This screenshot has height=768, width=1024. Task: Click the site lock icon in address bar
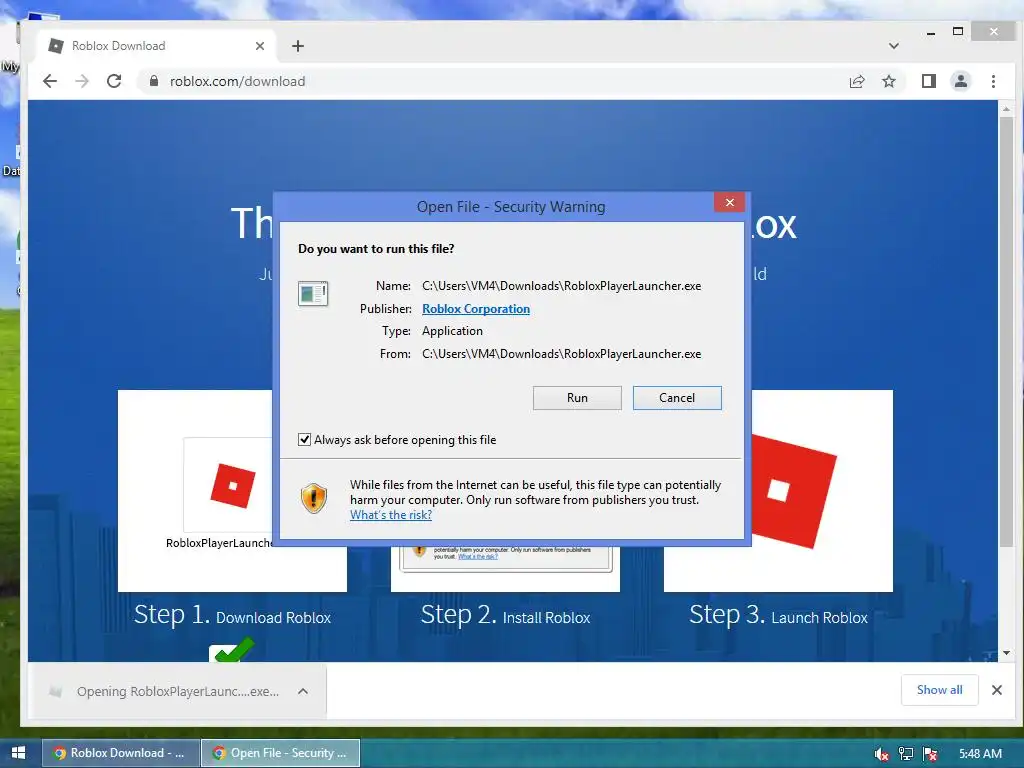(154, 81)
